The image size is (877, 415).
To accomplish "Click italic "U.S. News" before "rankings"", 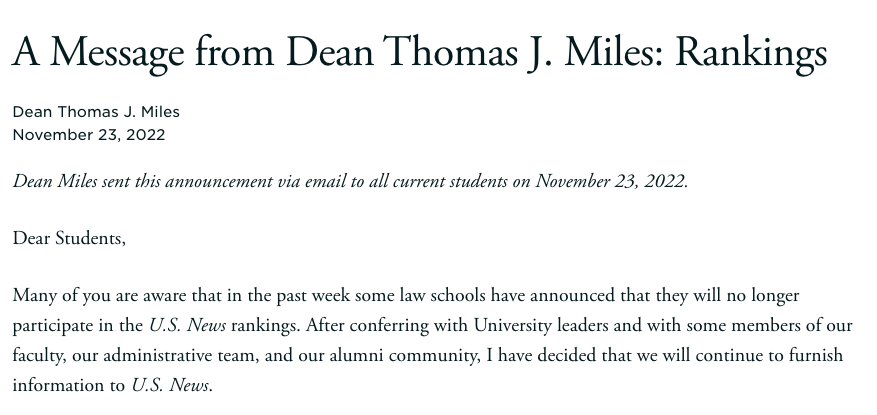I will [187, 326].
